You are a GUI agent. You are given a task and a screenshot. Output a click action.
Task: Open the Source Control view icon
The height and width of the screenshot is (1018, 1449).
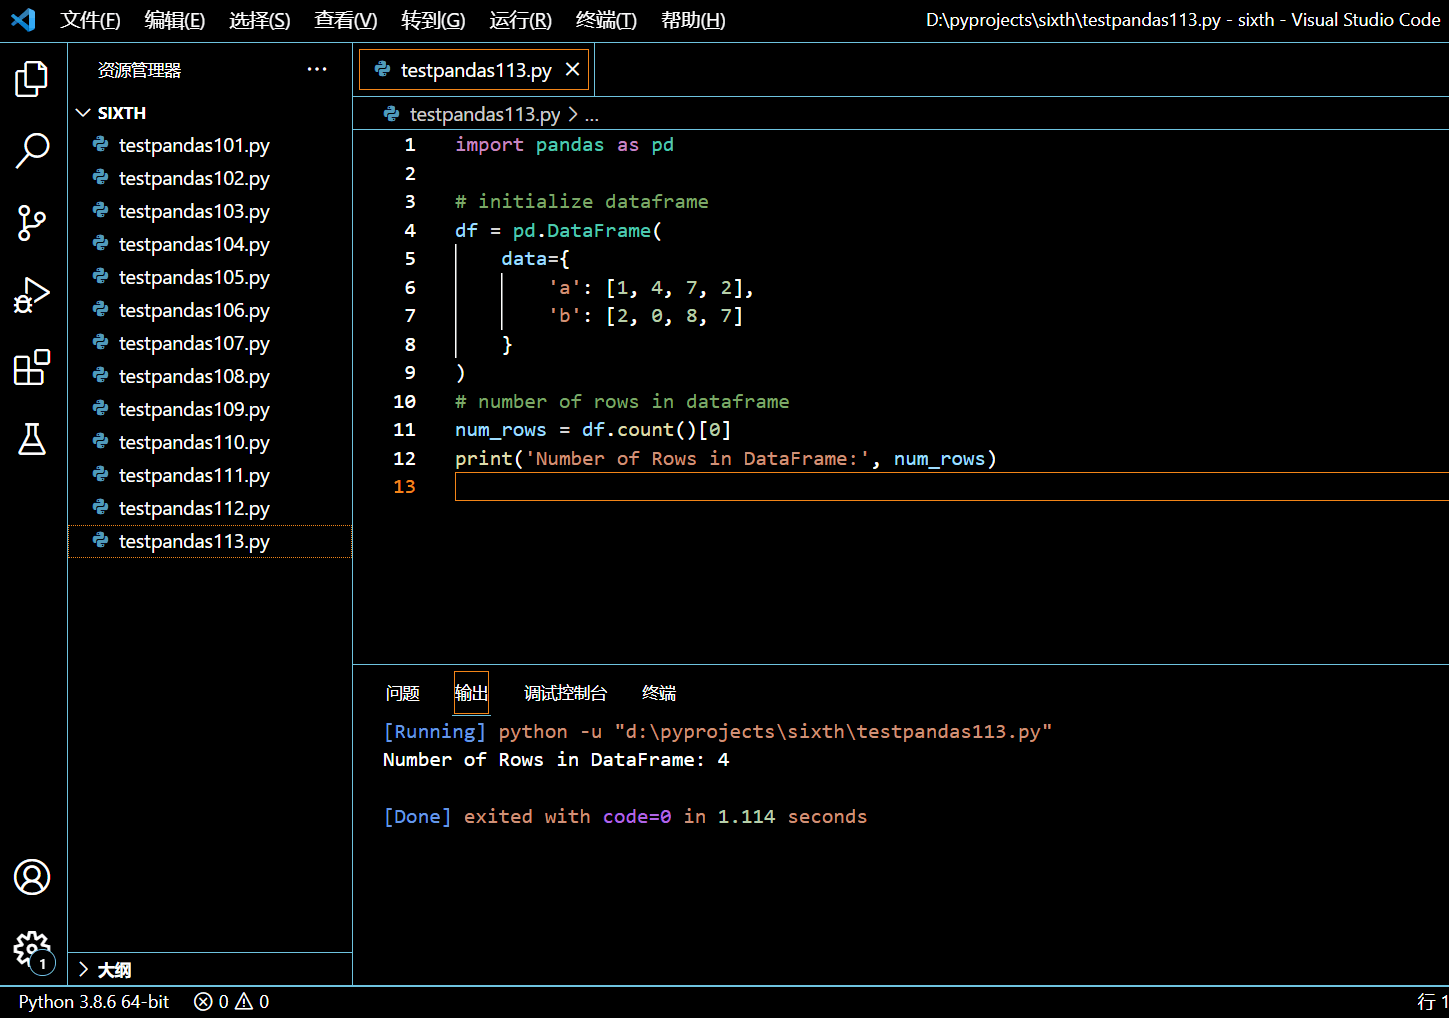[32, 223]
